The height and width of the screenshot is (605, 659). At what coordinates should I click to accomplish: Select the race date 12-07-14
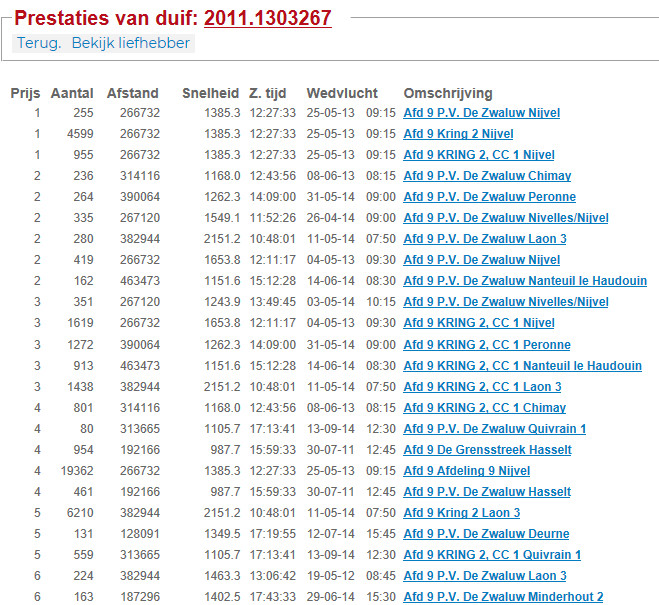[x=331, y=534]
